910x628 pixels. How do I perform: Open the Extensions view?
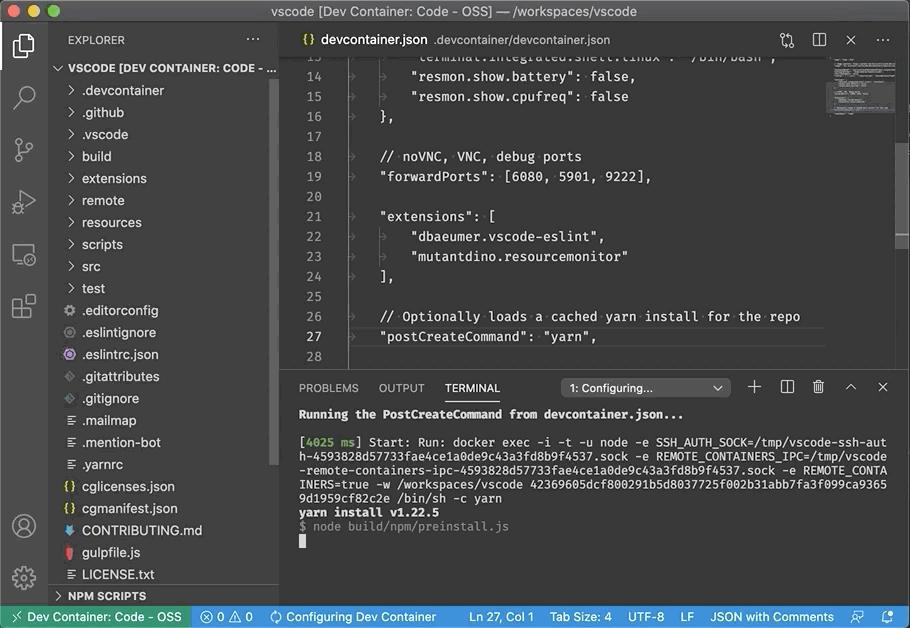tap(24, 307)
